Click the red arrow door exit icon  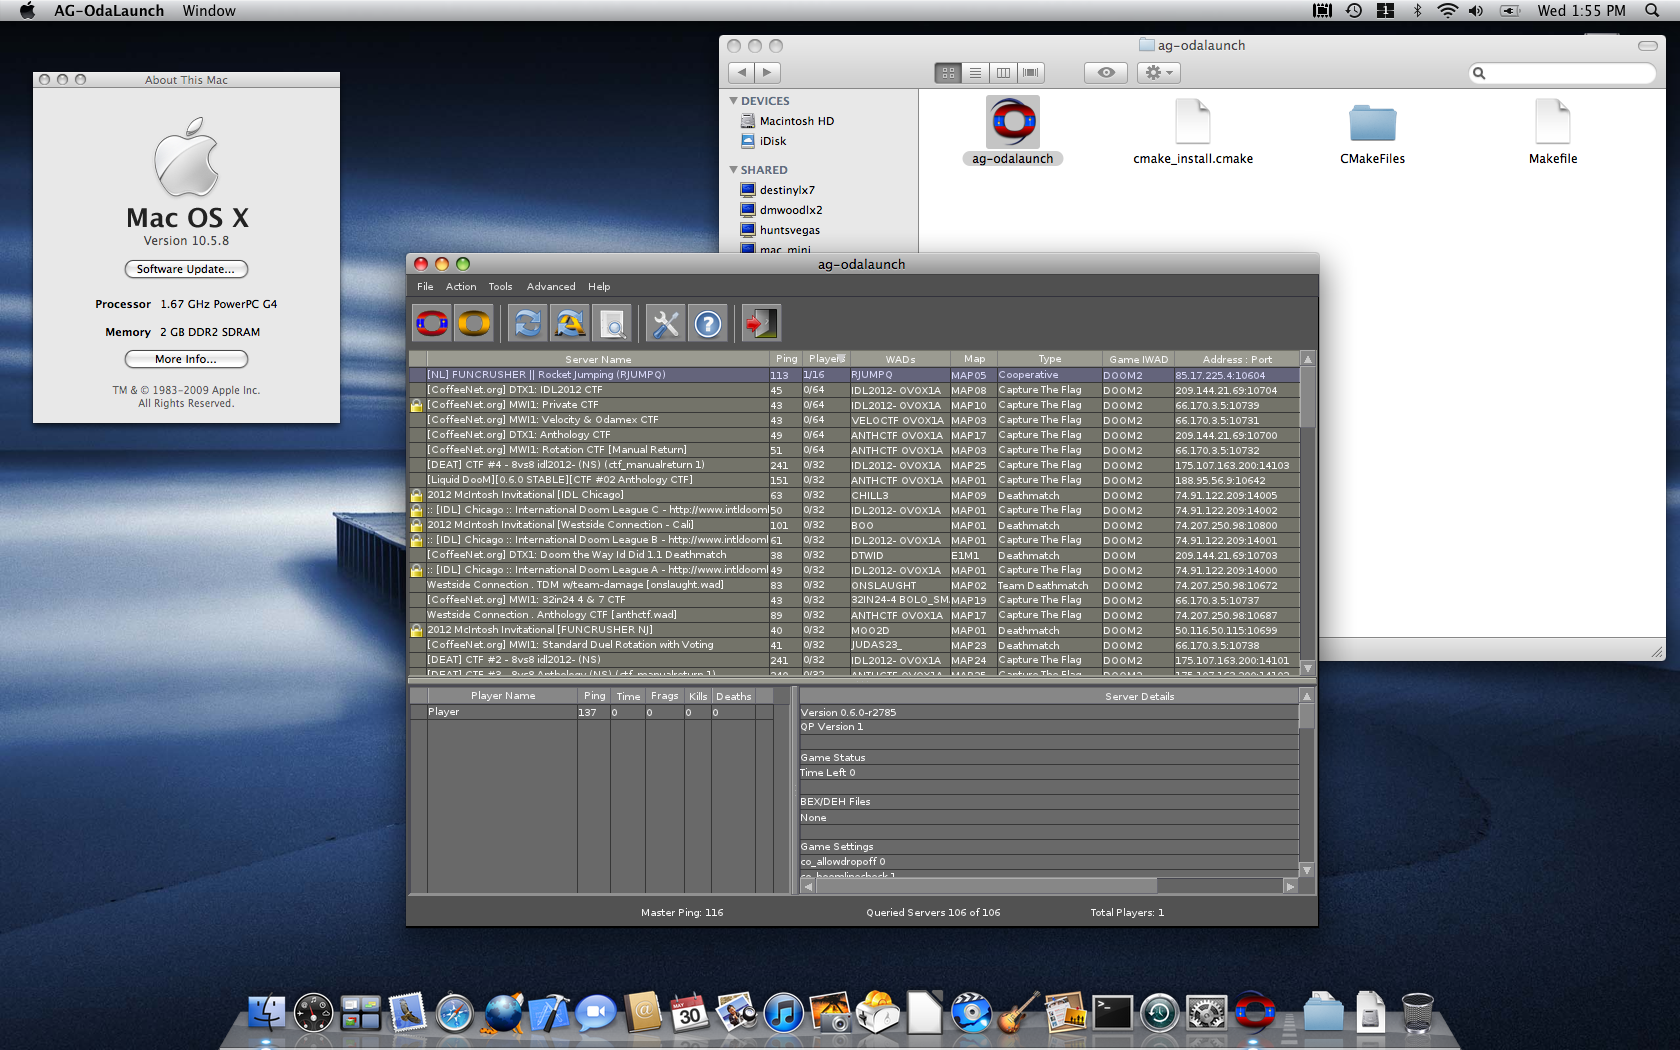[x=760, y=323]
